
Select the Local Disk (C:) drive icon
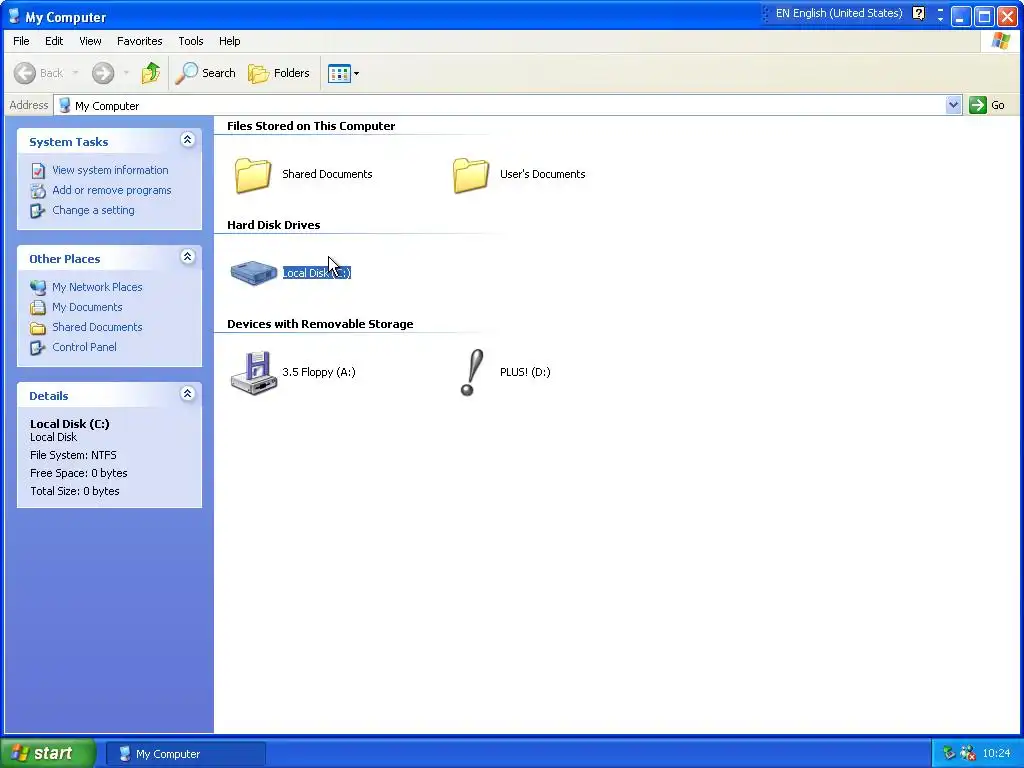pyautogui.click(x=253, y=273)
